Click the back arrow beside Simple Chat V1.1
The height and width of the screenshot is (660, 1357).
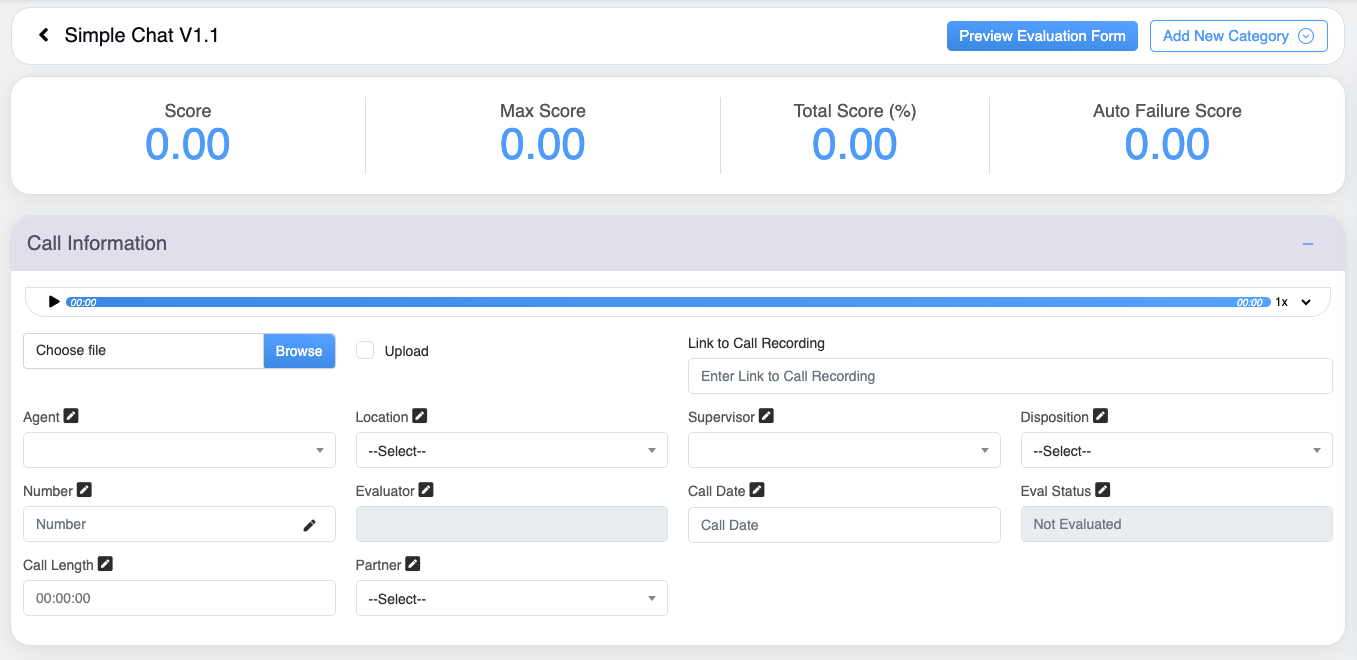pos(44,36)
